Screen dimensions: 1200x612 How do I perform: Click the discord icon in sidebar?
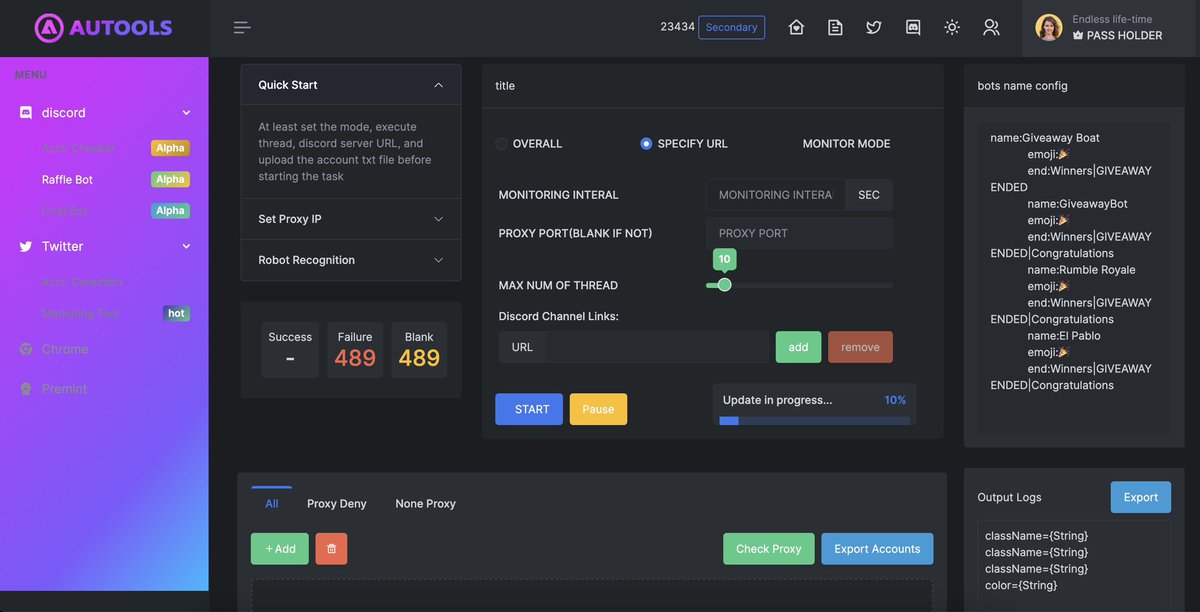click(26, 113)
